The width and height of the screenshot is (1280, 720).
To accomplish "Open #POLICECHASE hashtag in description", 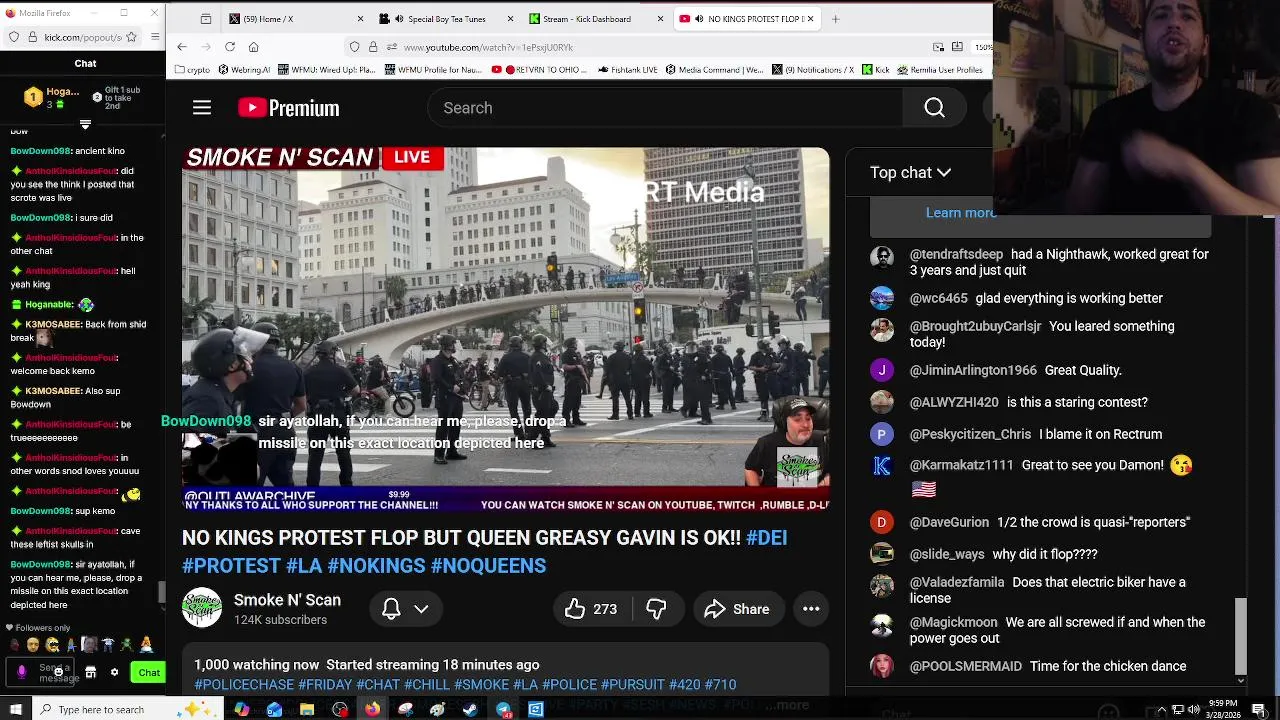I will coord(244,685).
